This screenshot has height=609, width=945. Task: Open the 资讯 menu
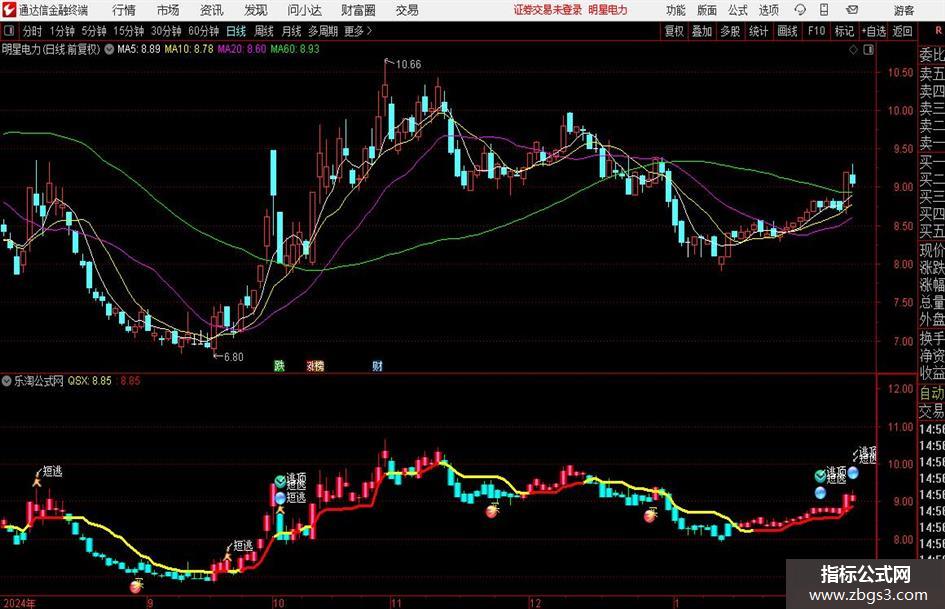pyautogui.click(x=211, y=10)
